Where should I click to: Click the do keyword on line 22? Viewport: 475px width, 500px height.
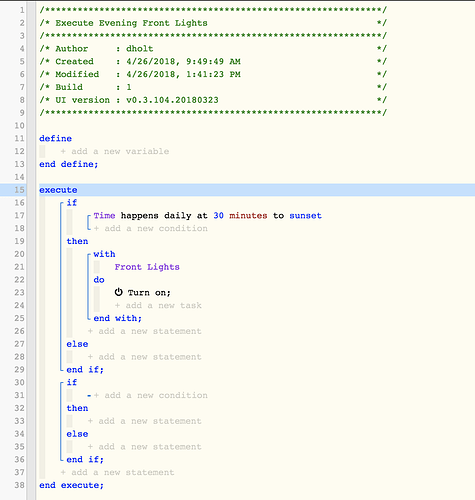[x=99, y=280]
